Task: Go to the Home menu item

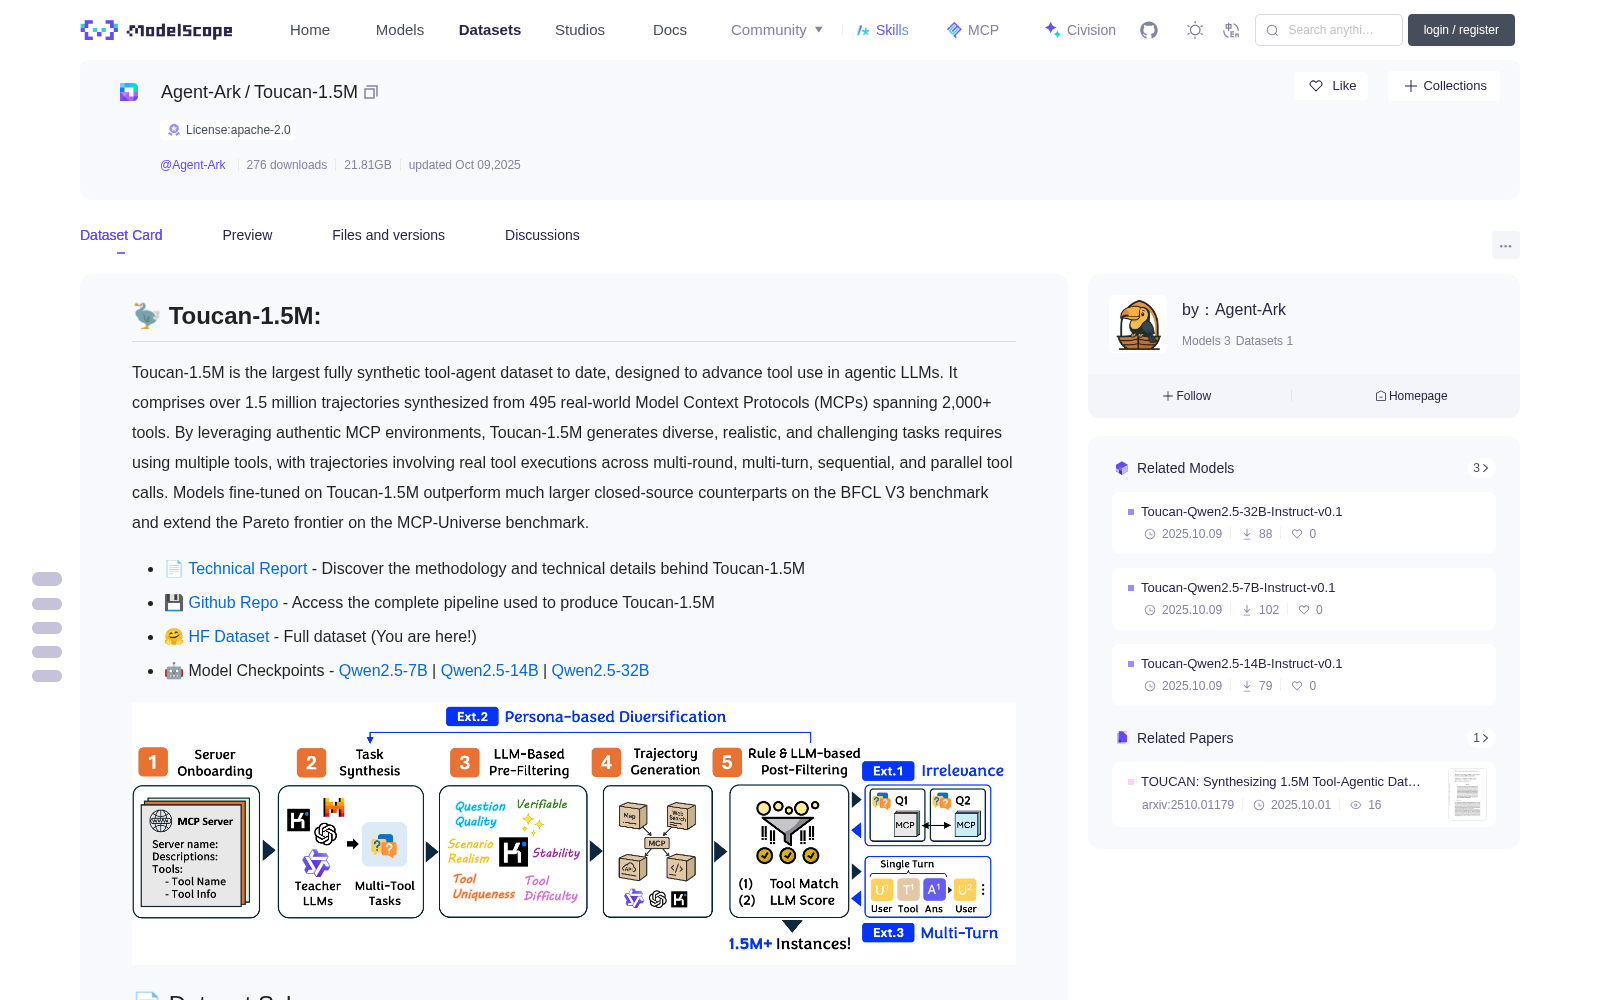Action: click(310, 30)
